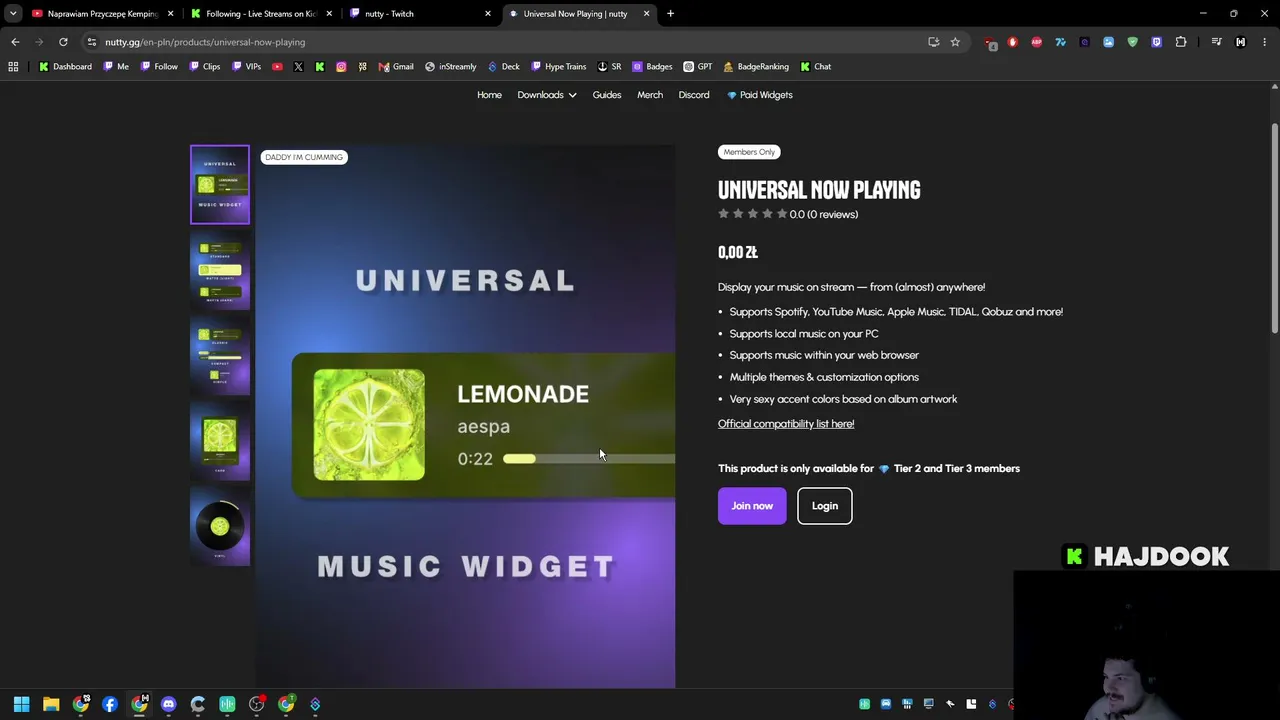1280x720 pixels.
Task: Open Facebook from the taskbar
Action: 110,704
